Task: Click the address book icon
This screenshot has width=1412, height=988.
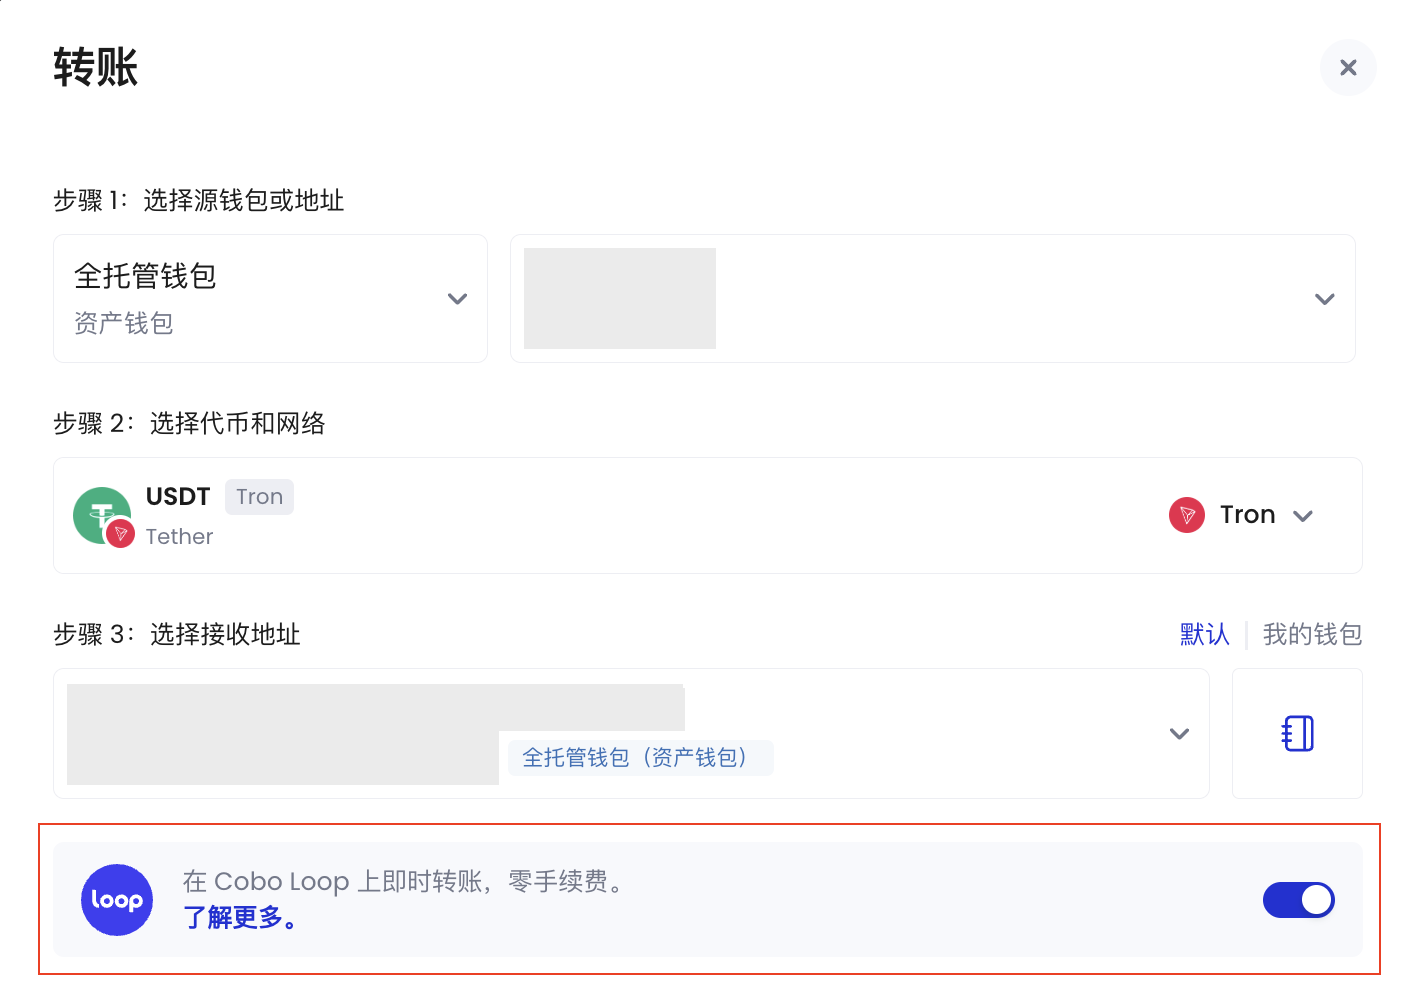Action: coord(1297,733)
